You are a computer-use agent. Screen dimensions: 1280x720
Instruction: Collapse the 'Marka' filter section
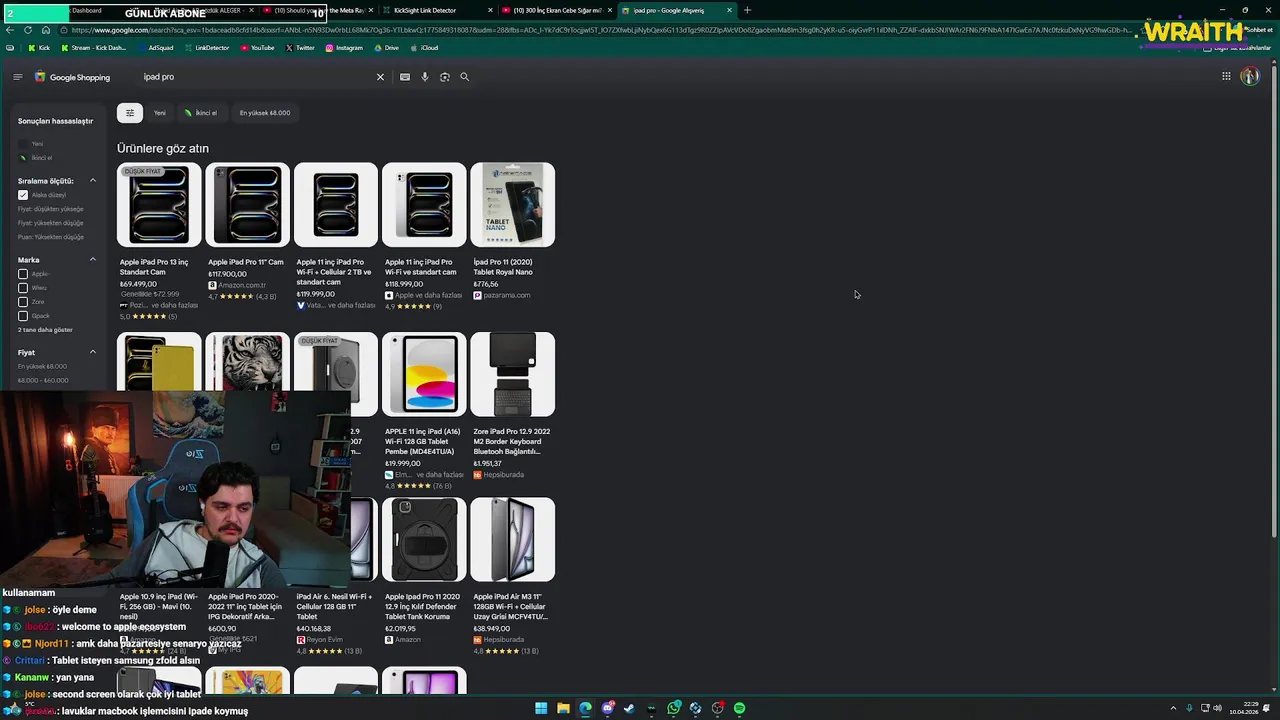tap(93, 260)
